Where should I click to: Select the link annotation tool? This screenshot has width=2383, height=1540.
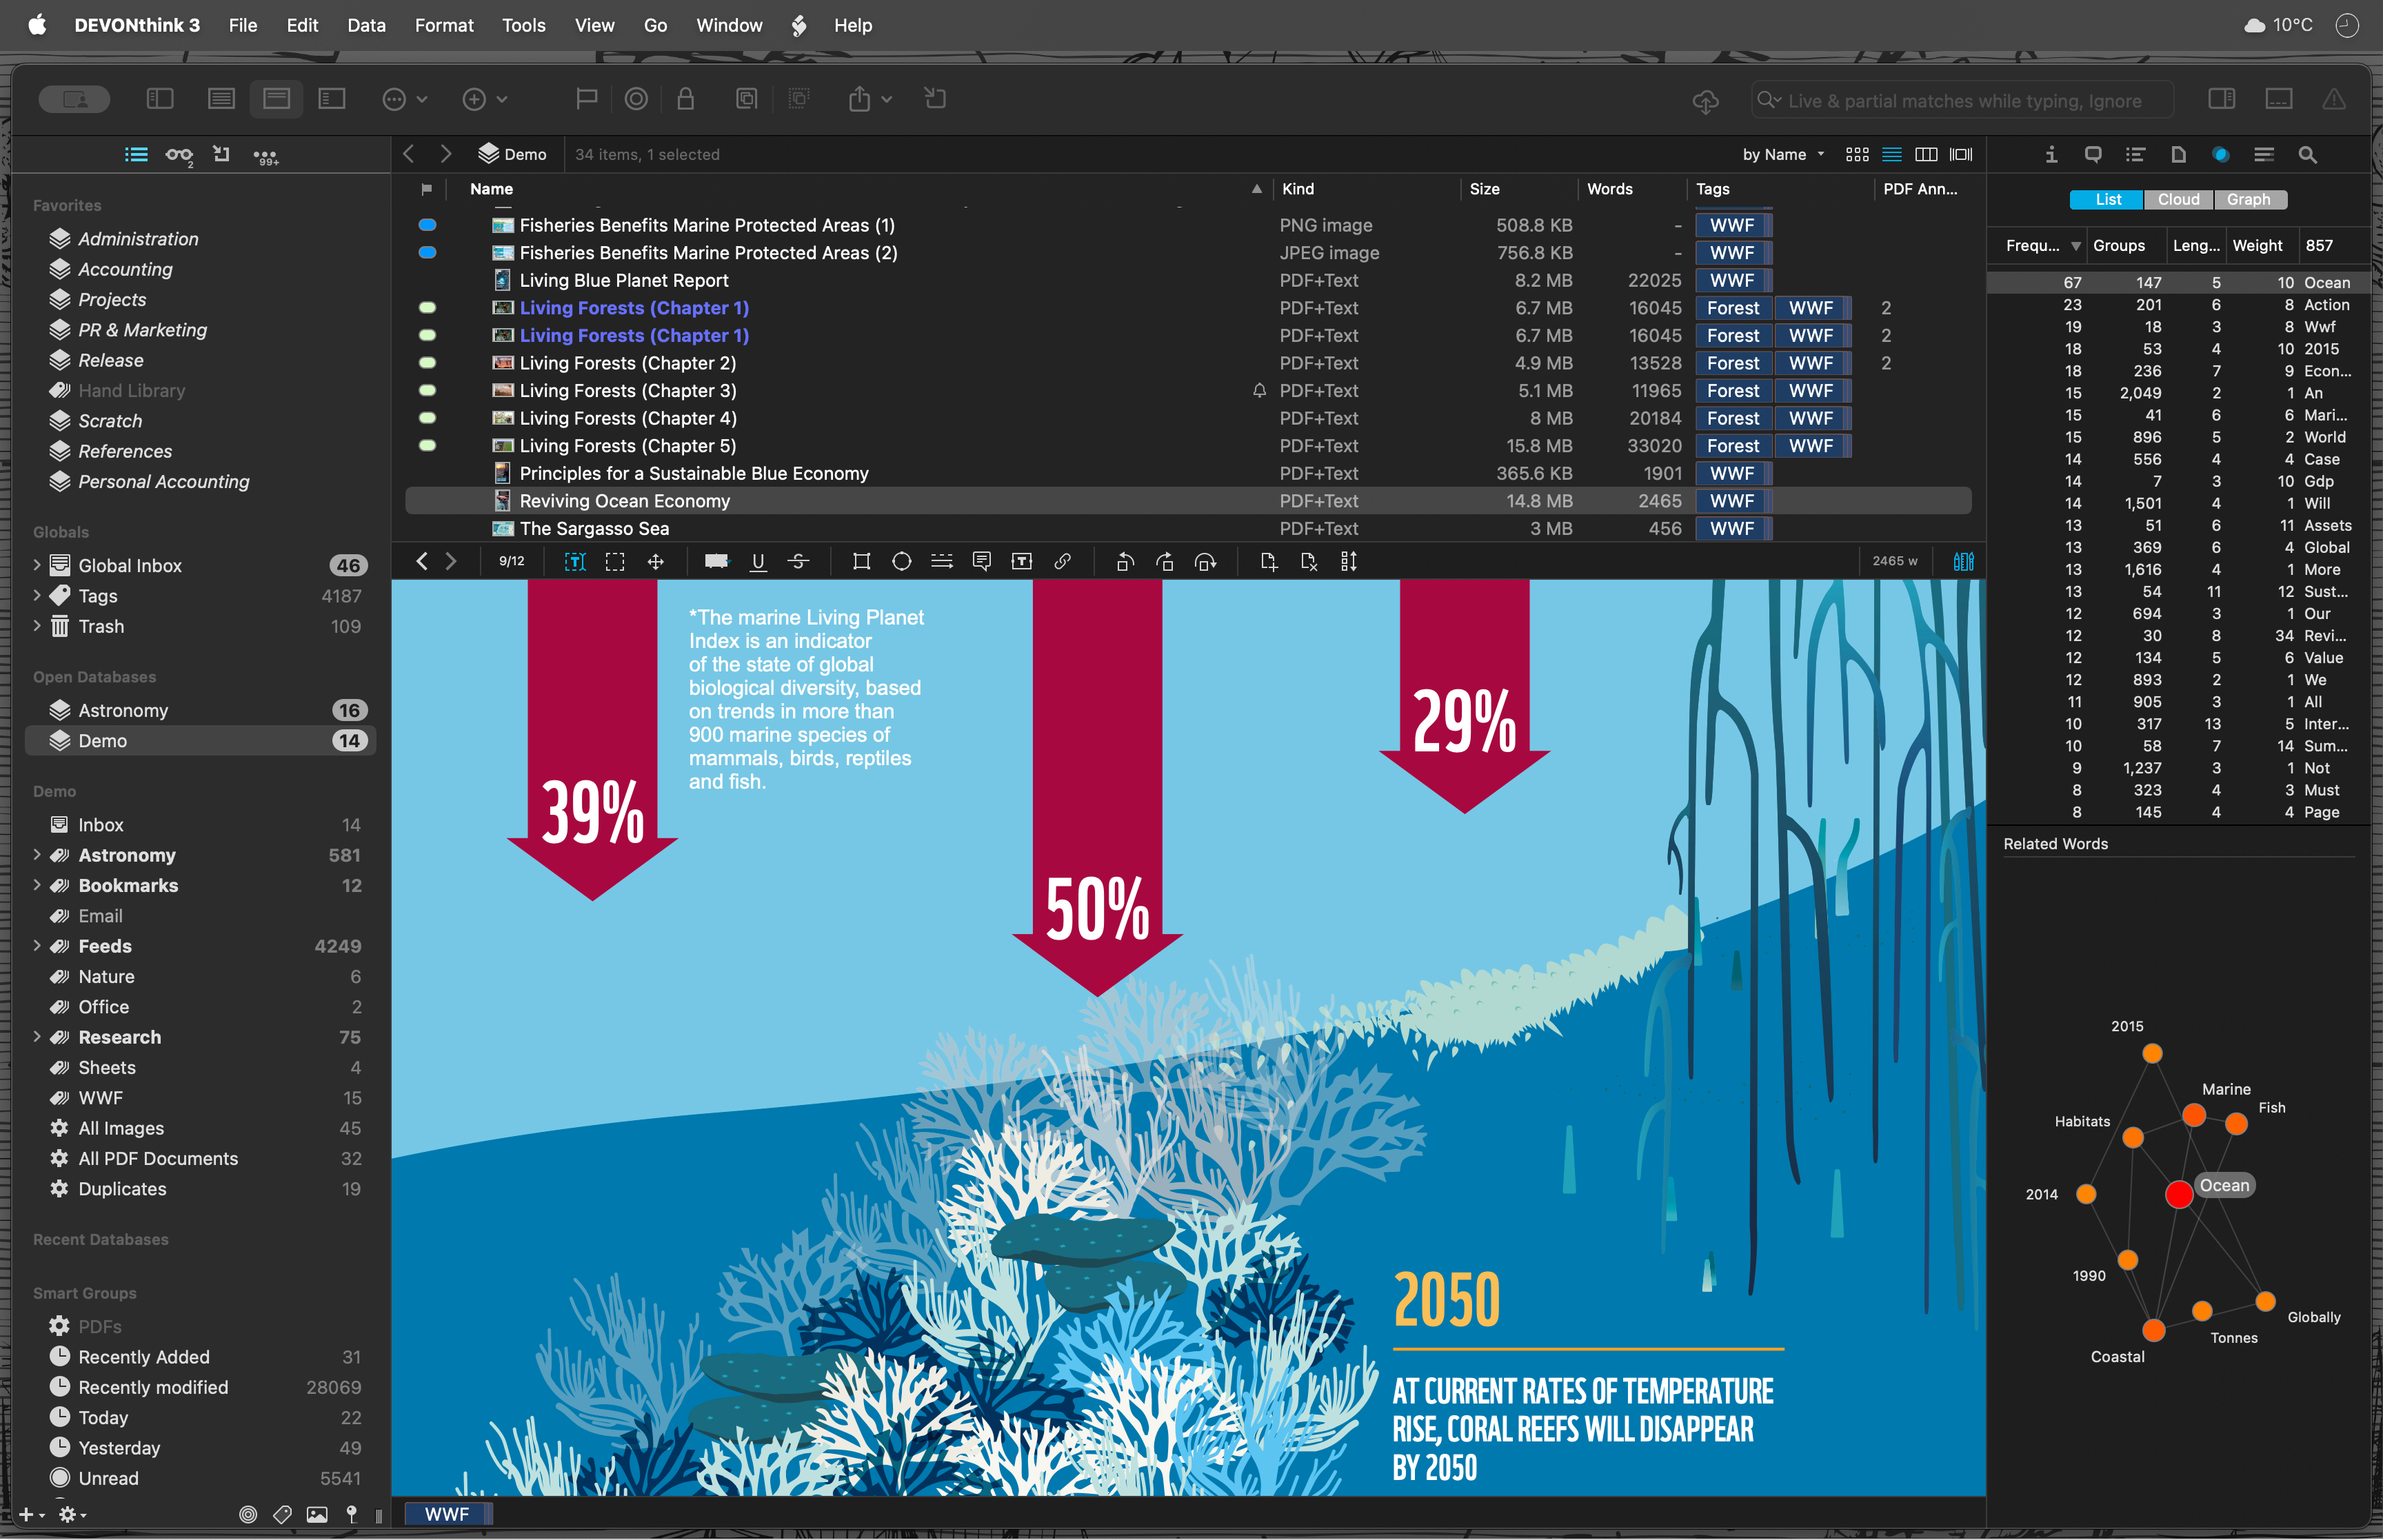coord(1062,562)
